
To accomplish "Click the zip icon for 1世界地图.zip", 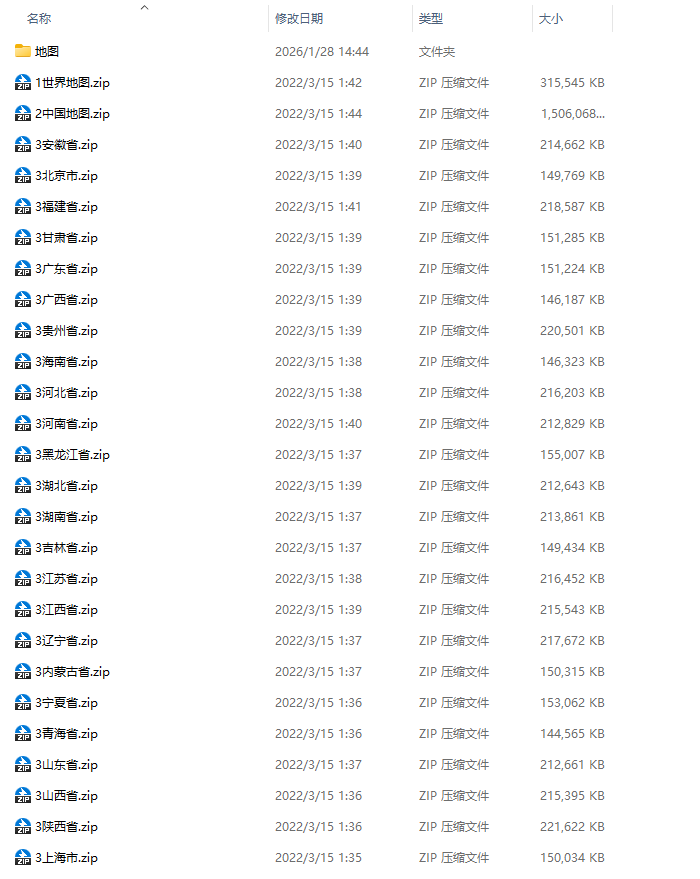I will pyautogui.click(x=22, y=82).
